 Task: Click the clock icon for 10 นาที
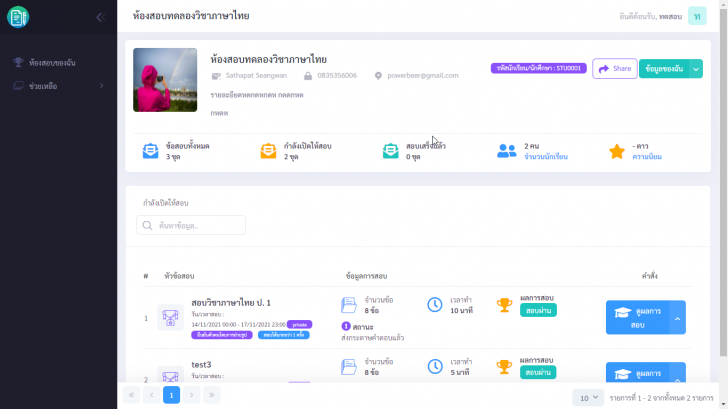435,305
